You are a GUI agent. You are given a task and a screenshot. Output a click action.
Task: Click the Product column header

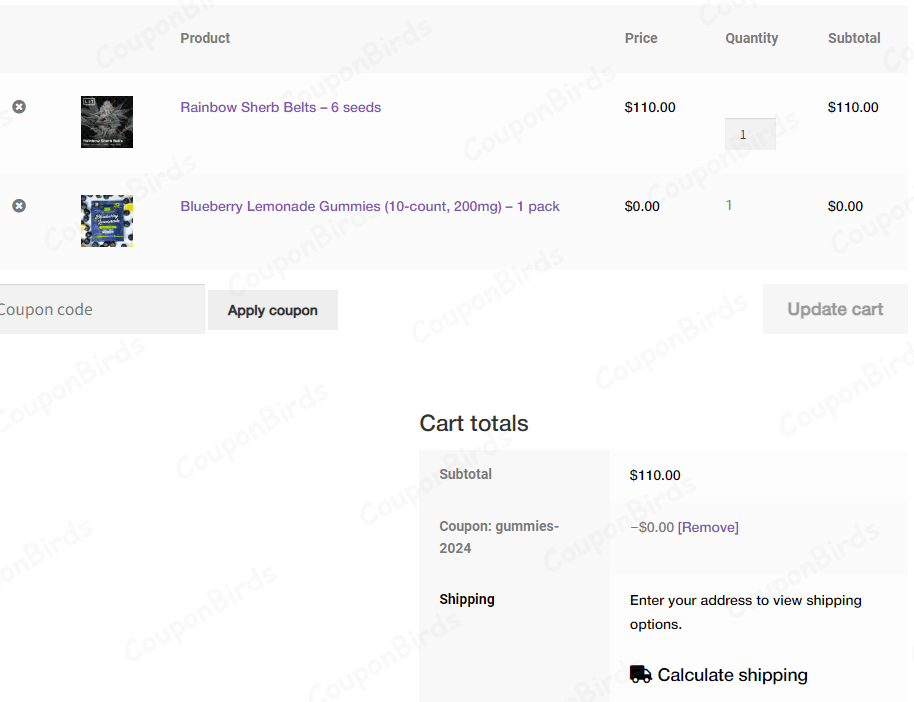(x=205, y=38)
